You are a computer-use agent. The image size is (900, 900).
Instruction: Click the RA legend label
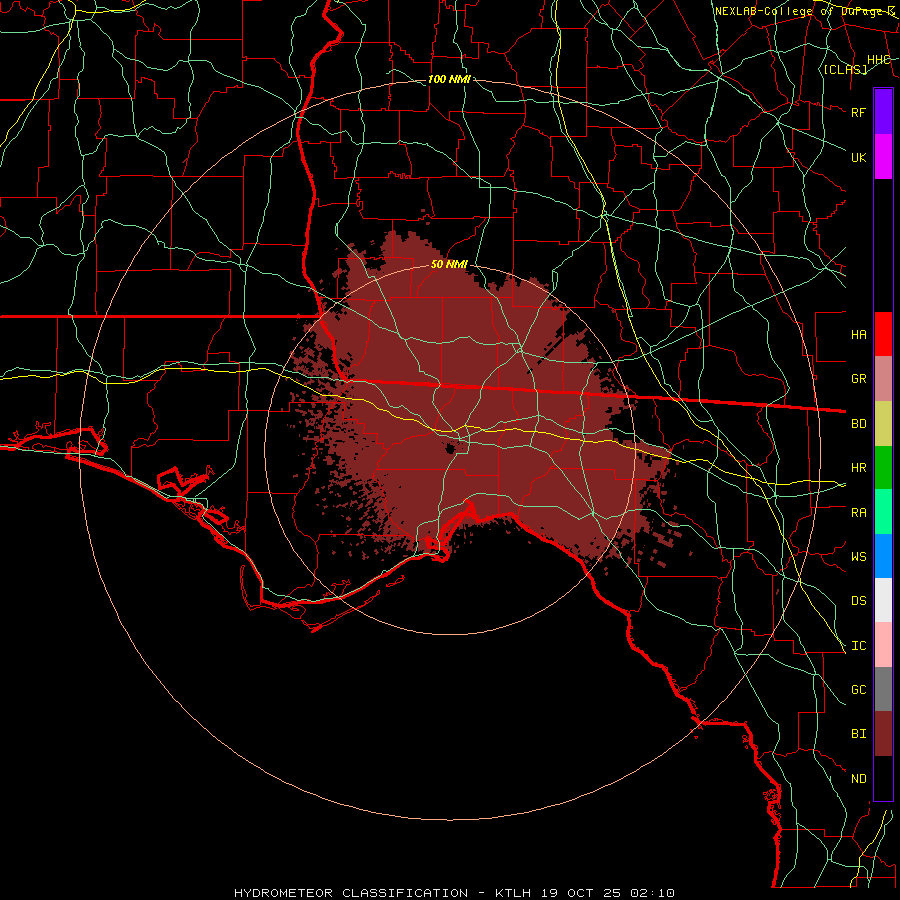point(858,512)
